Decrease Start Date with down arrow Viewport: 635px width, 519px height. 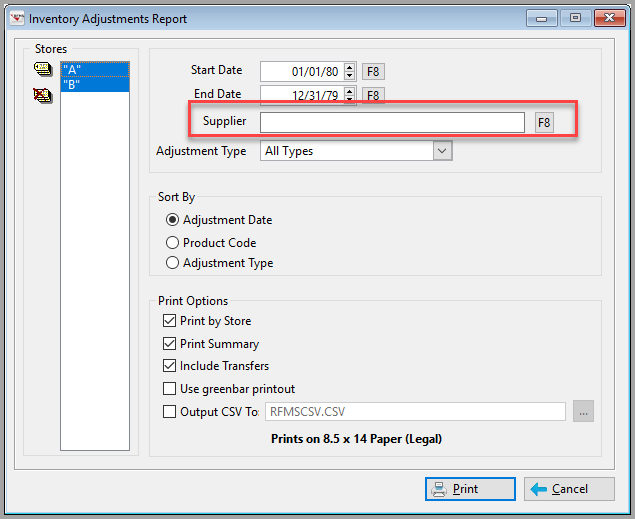[349, 76]
